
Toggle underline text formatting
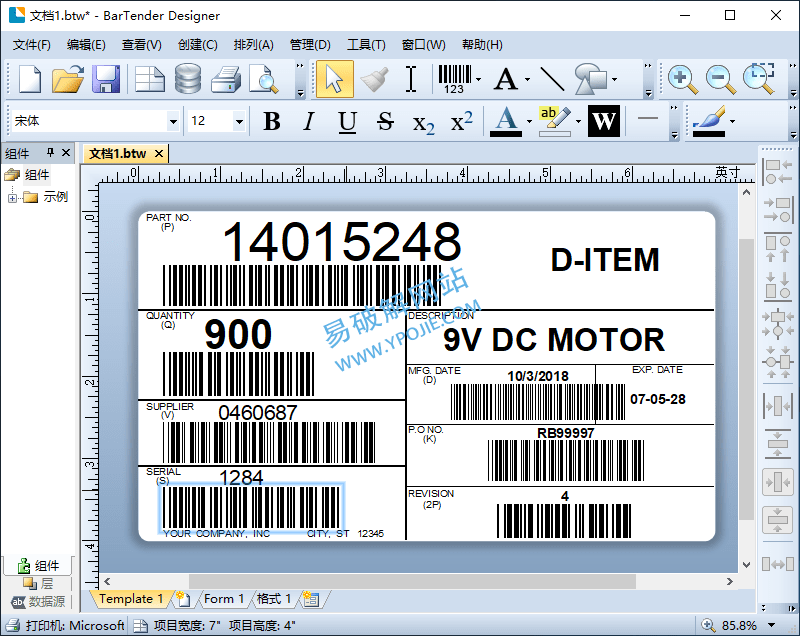(x=347, y=121)
